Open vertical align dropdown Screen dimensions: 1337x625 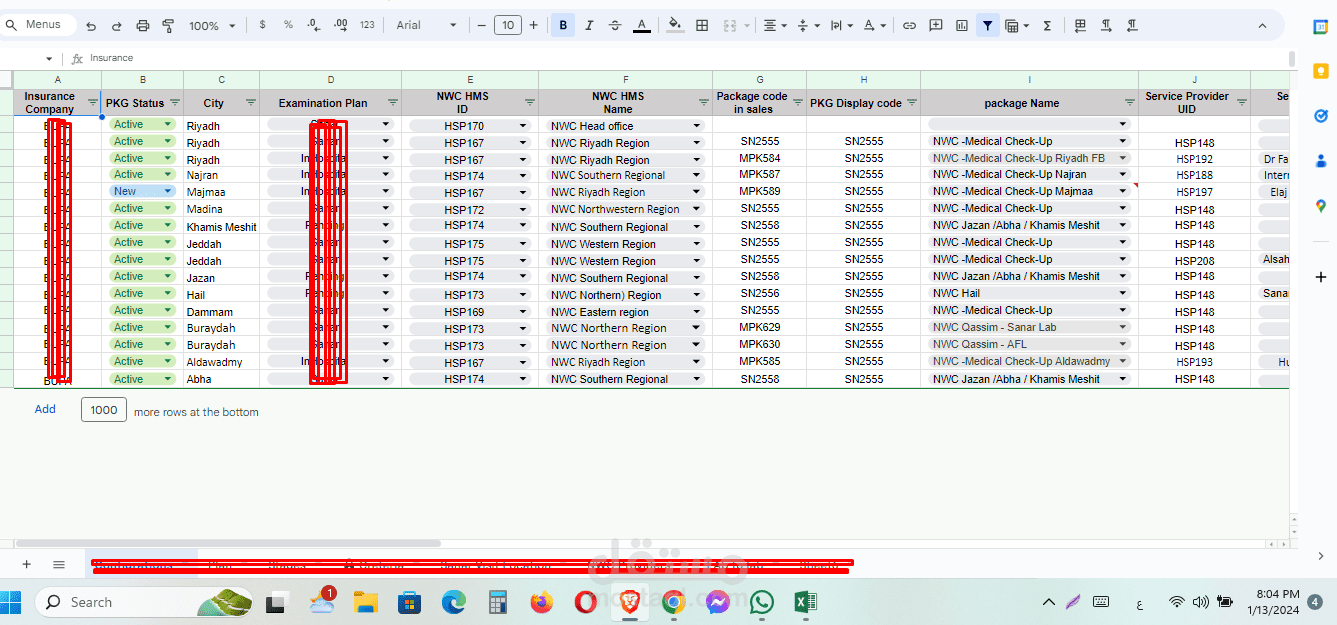coord(807,25)
